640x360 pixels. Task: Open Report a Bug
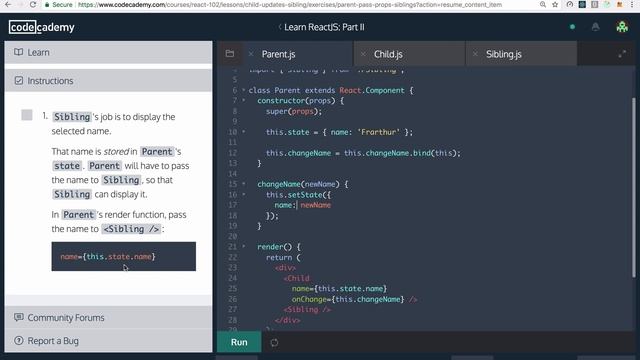tap(108, 340)
